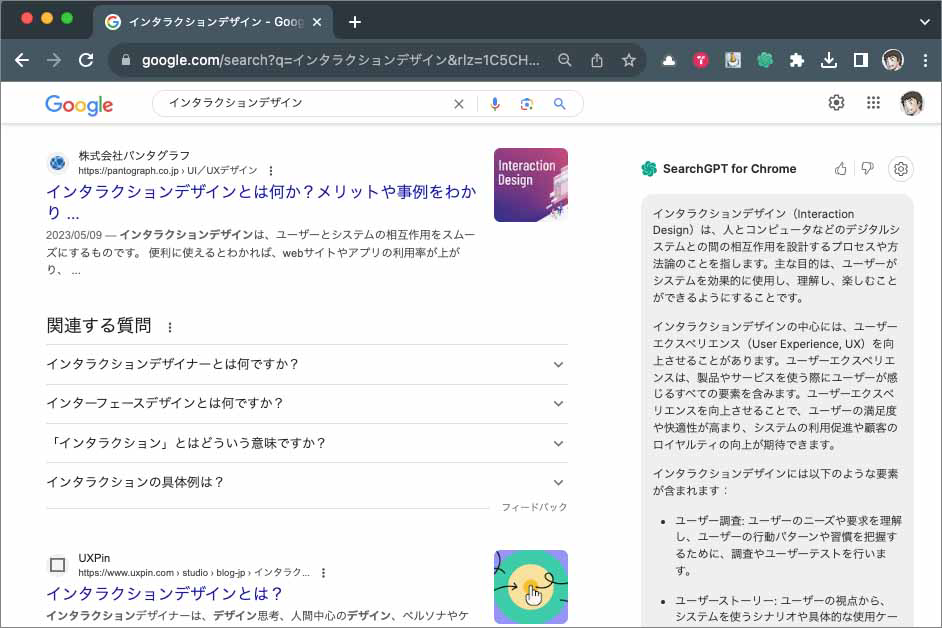
Task: Open the SearchGPT panel settings gear
Action: (x=903, y=169)
